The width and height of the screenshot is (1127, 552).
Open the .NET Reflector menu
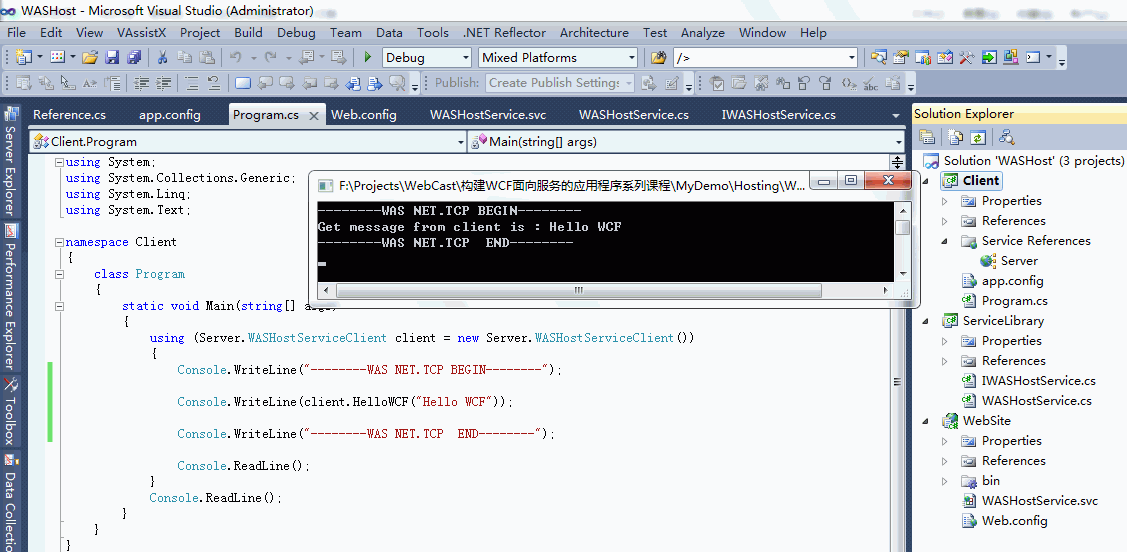[504, 32]
